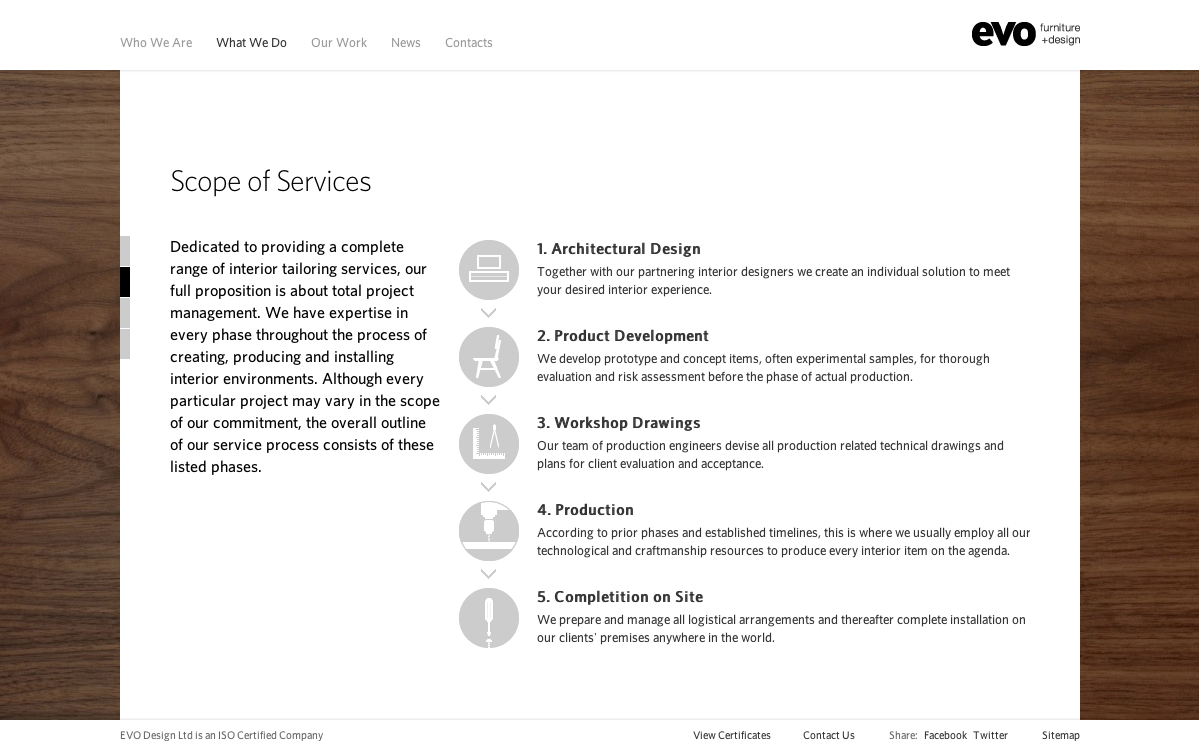Click the chevron below the Production icon

(x=488, y=574)
